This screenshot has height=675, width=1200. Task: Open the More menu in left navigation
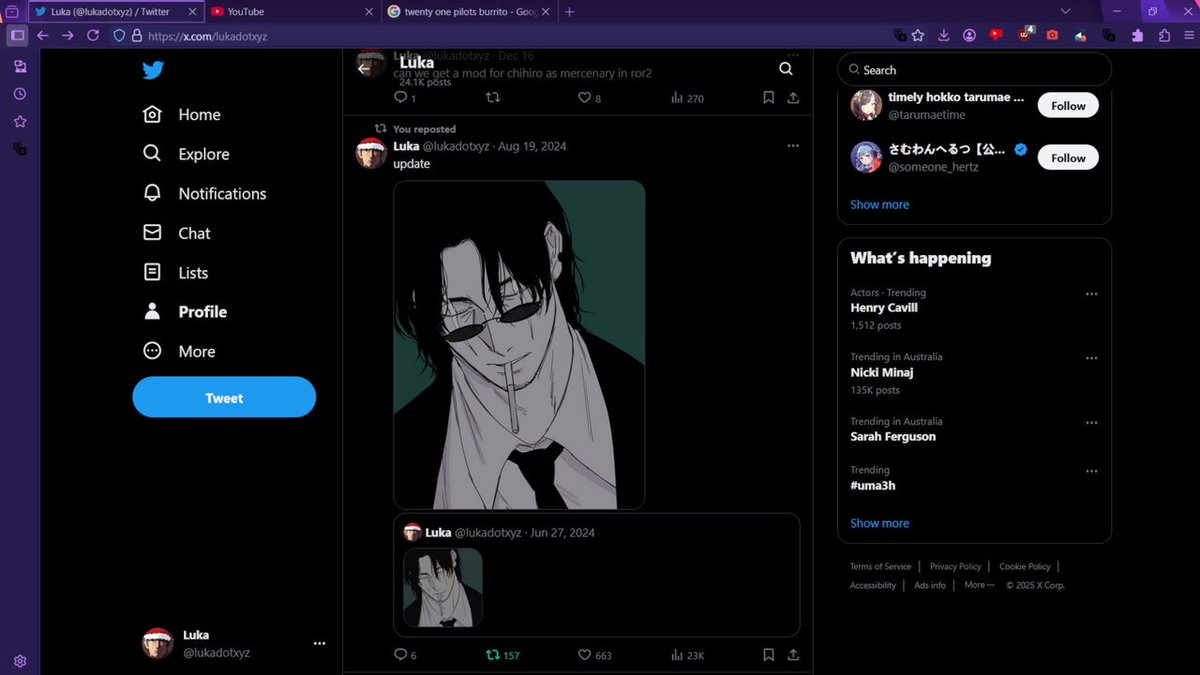[180, 352]
